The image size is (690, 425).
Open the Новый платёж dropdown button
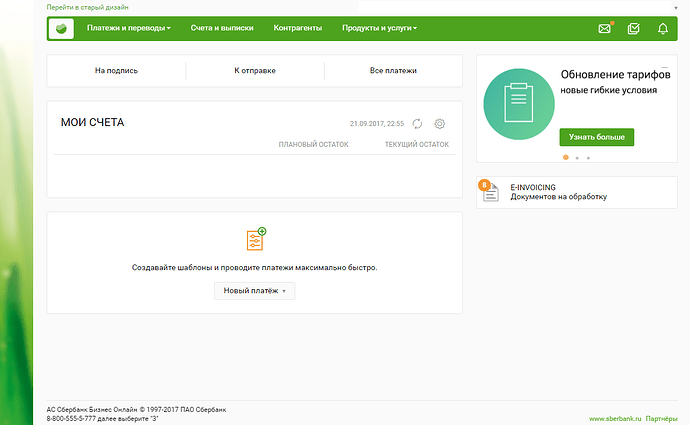pos(254,291)
